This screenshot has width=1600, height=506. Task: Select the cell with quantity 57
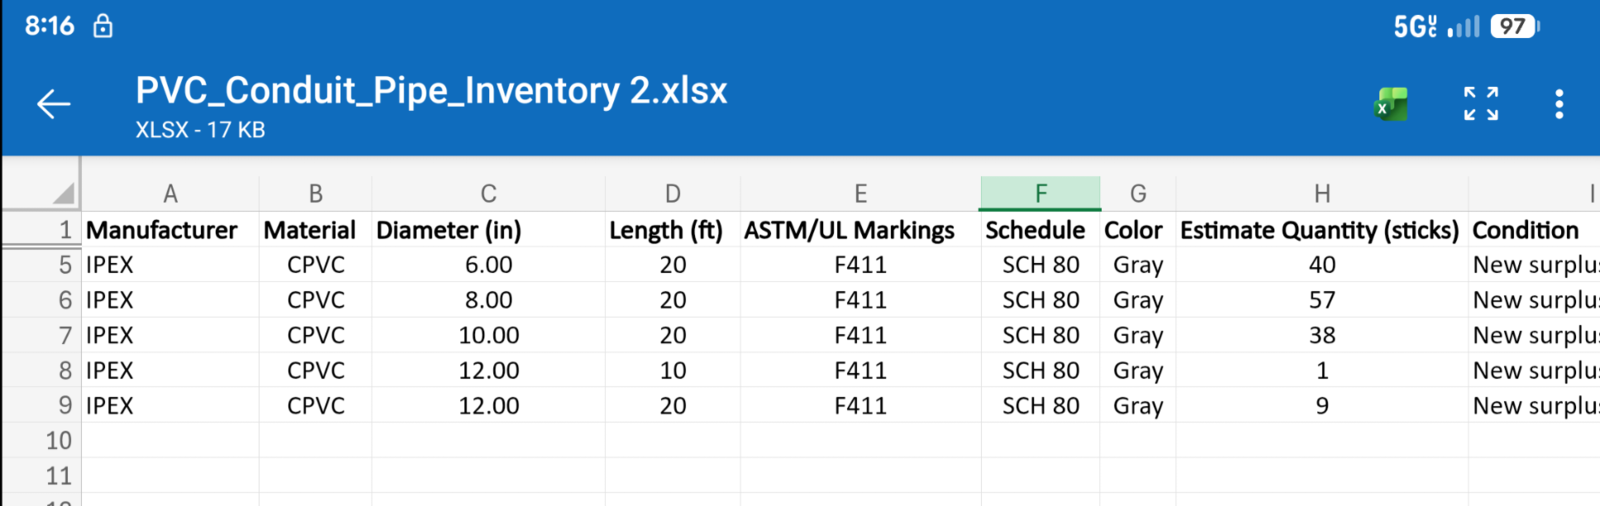click(1321, 300)
